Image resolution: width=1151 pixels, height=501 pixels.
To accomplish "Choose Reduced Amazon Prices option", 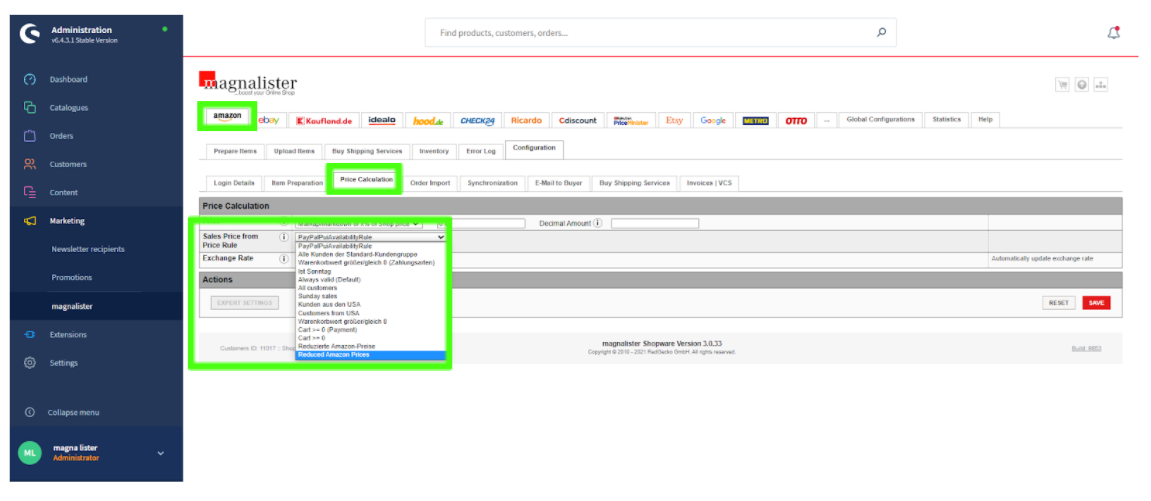I will [370, 355].
